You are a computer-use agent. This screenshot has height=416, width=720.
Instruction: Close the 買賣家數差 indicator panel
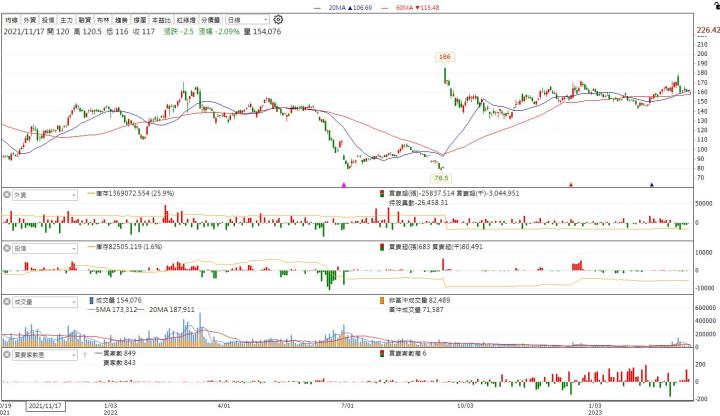[x=6, y=353]
